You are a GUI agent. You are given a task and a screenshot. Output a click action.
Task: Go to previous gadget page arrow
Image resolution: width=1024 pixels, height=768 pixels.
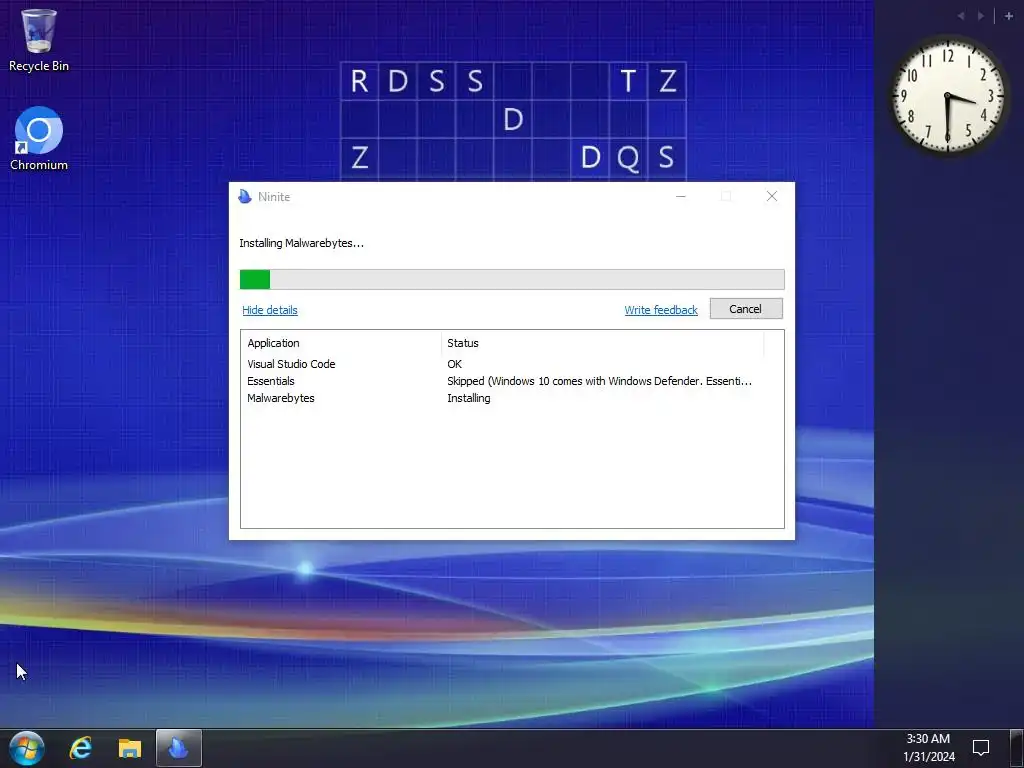tap(961, 16)
